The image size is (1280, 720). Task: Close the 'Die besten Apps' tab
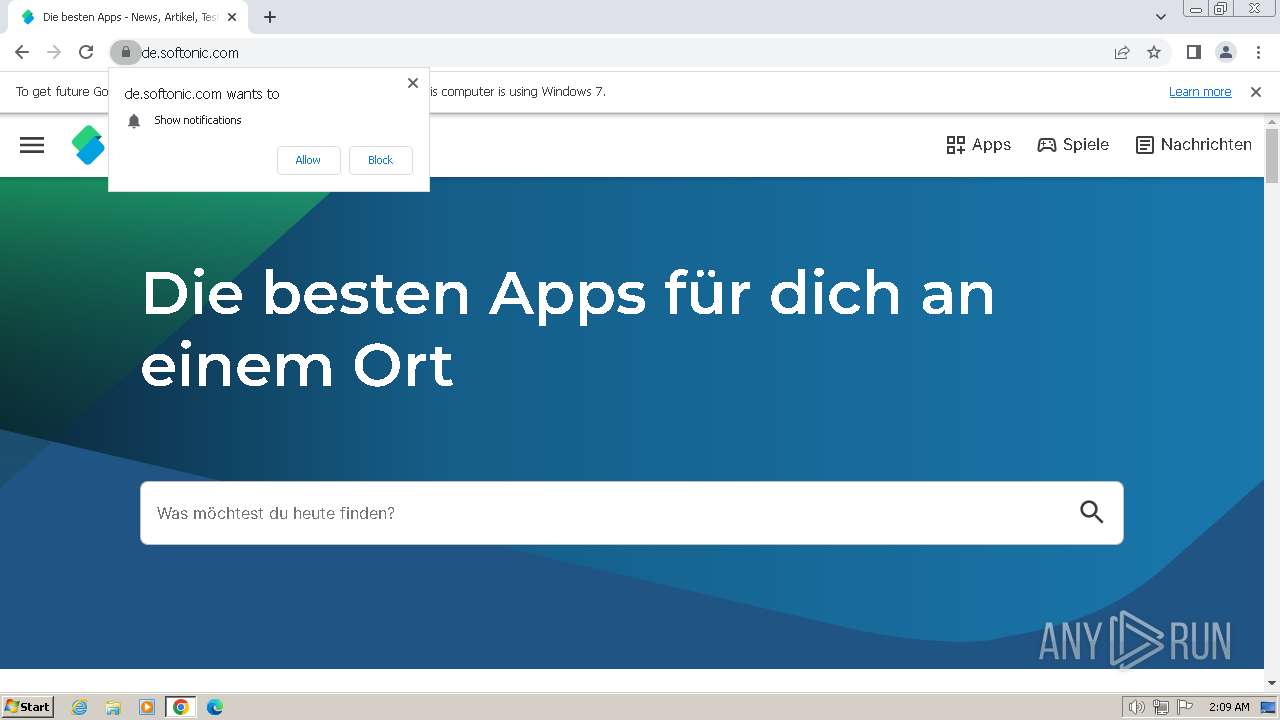point(232,17)
